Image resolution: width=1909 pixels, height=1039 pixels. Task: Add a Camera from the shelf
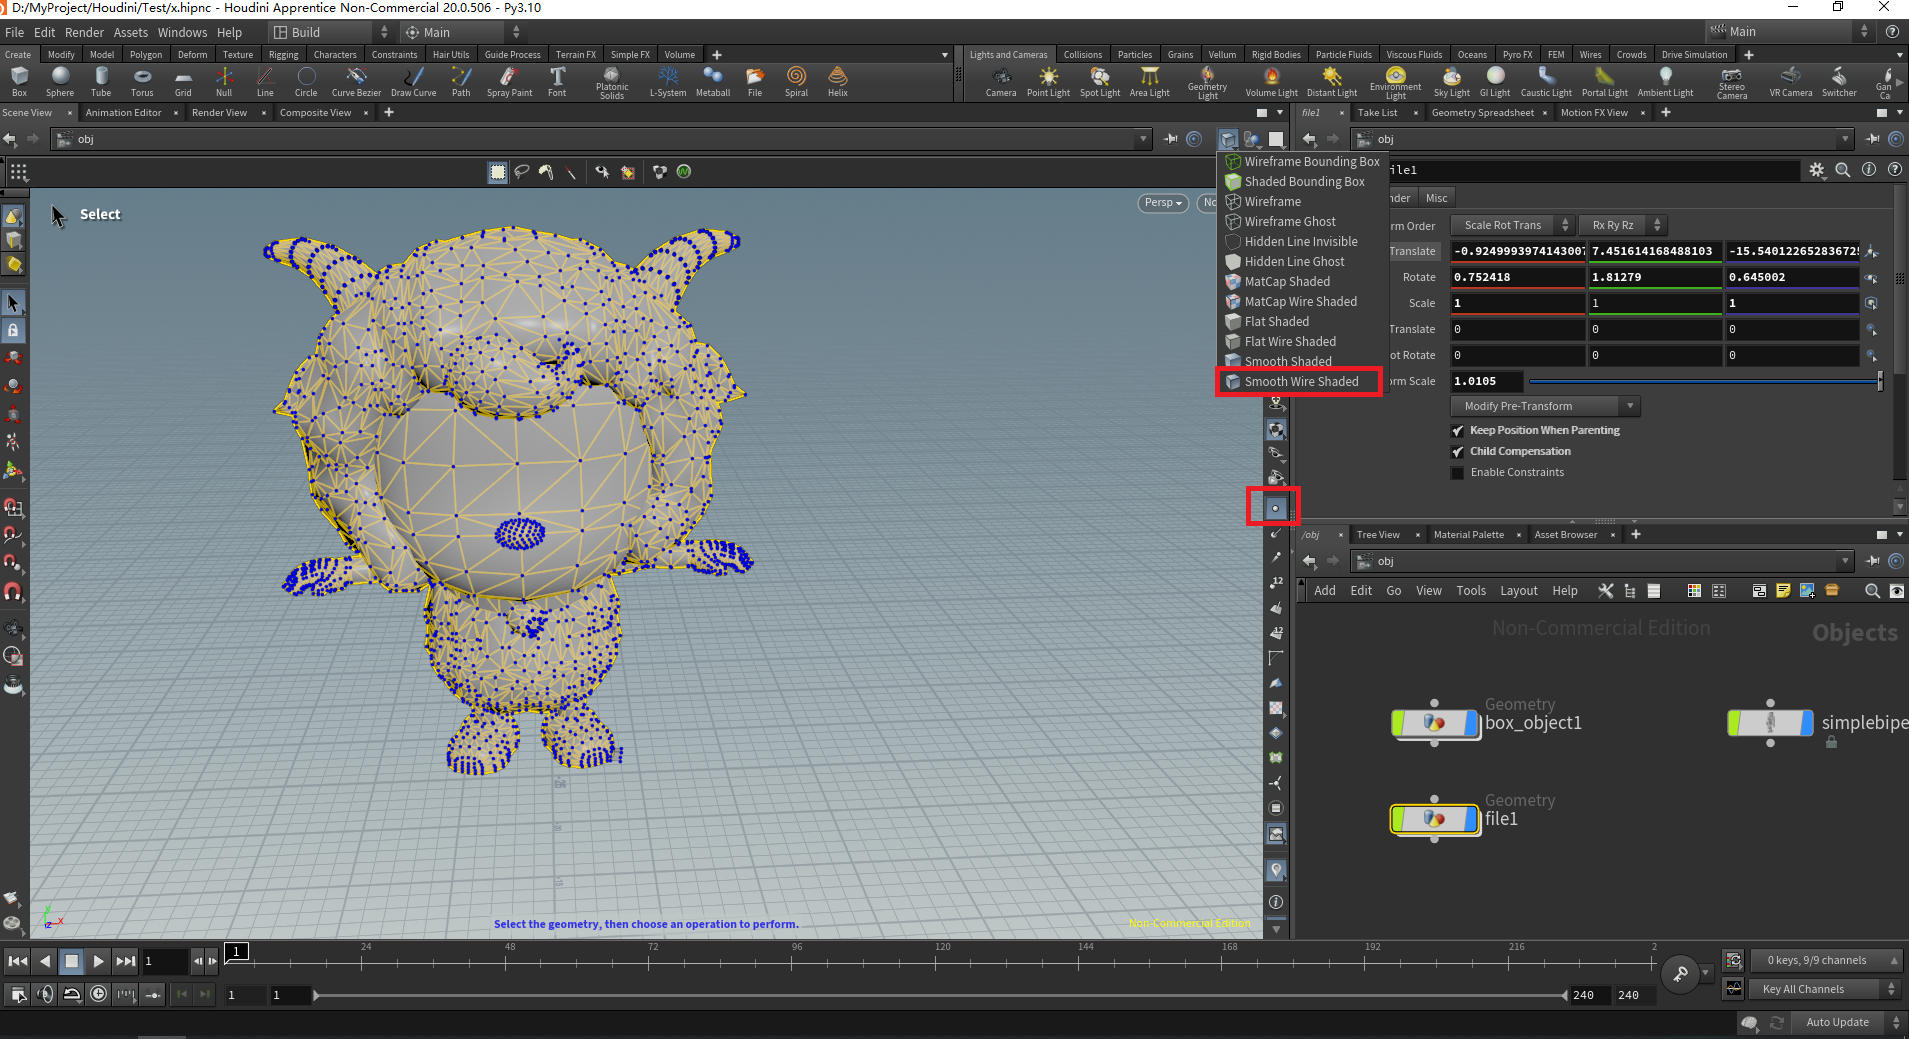pos(1000,81)
